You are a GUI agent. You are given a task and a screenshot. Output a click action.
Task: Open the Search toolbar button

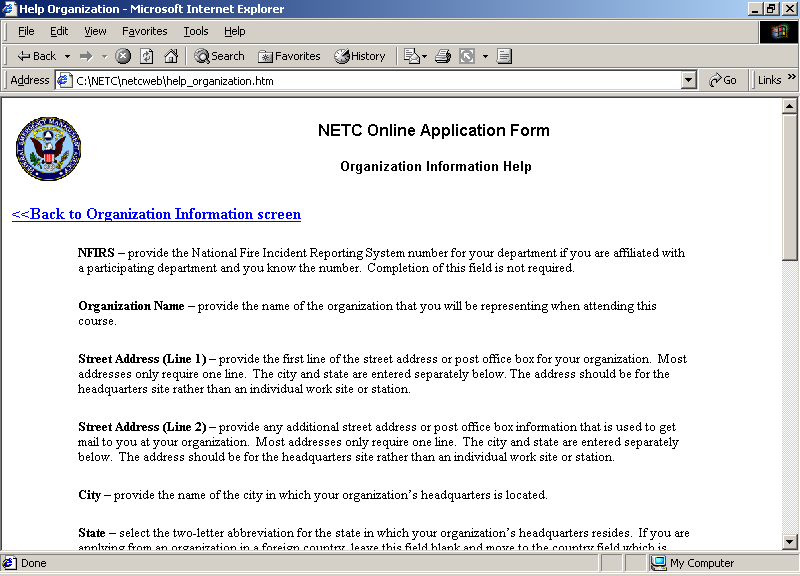click(x=219, y=56)
